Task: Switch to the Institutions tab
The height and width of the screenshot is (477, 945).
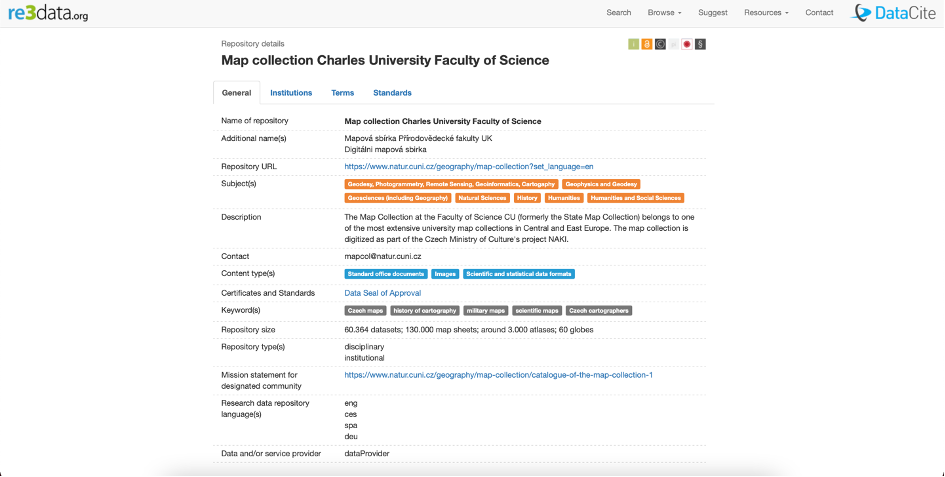Action: (x=291, y=93)
